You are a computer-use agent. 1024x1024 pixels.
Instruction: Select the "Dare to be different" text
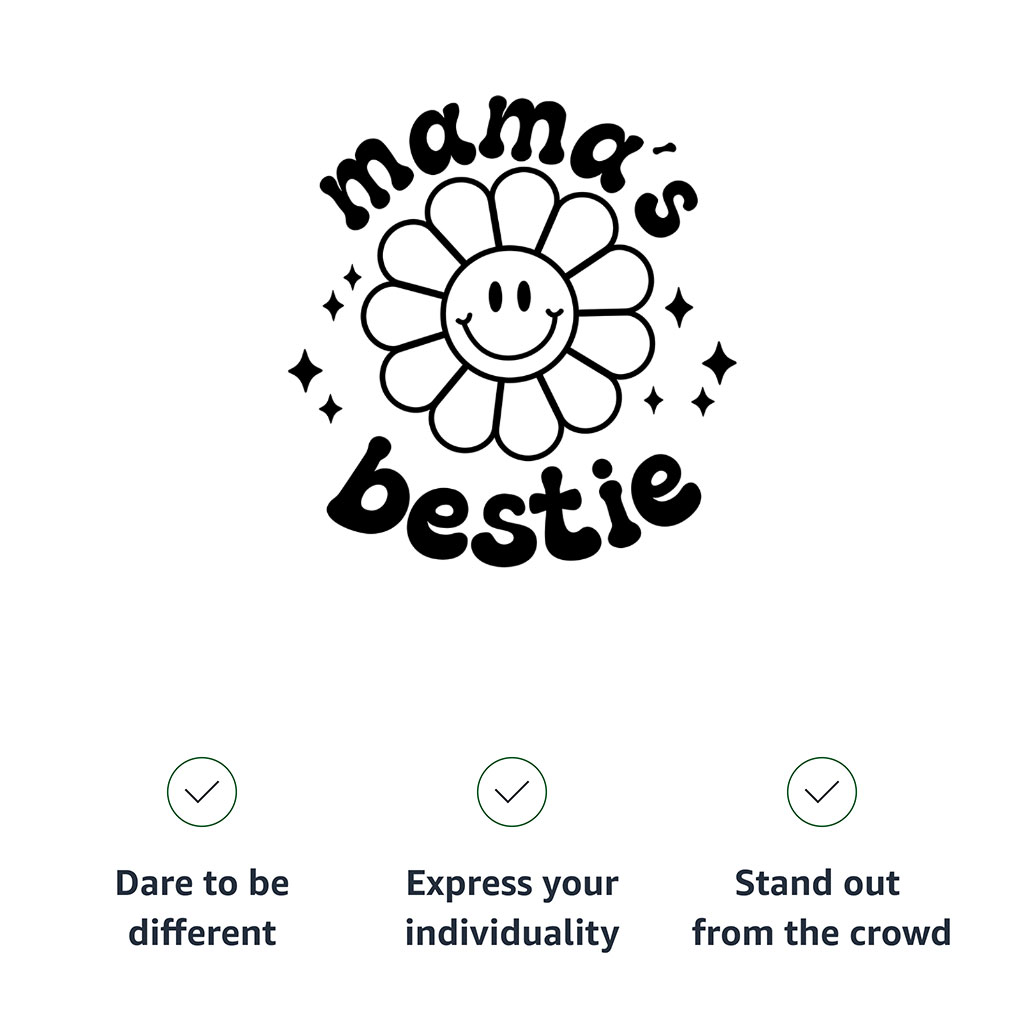point(202,908)
